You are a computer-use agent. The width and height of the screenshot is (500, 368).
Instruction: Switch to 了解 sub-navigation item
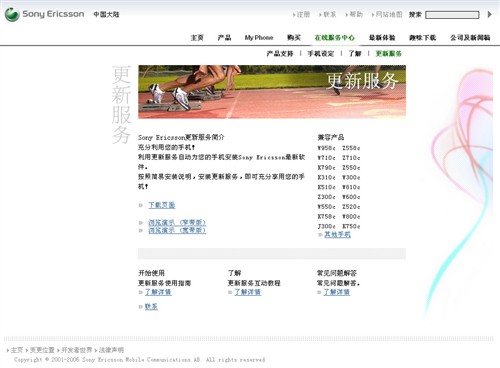(355, 54)
